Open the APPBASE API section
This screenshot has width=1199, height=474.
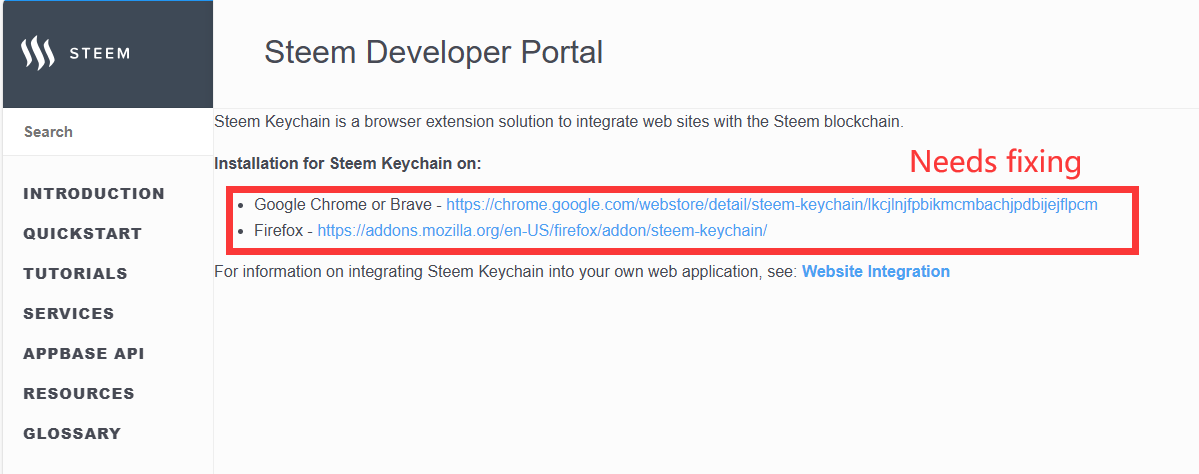coord(84,353)
